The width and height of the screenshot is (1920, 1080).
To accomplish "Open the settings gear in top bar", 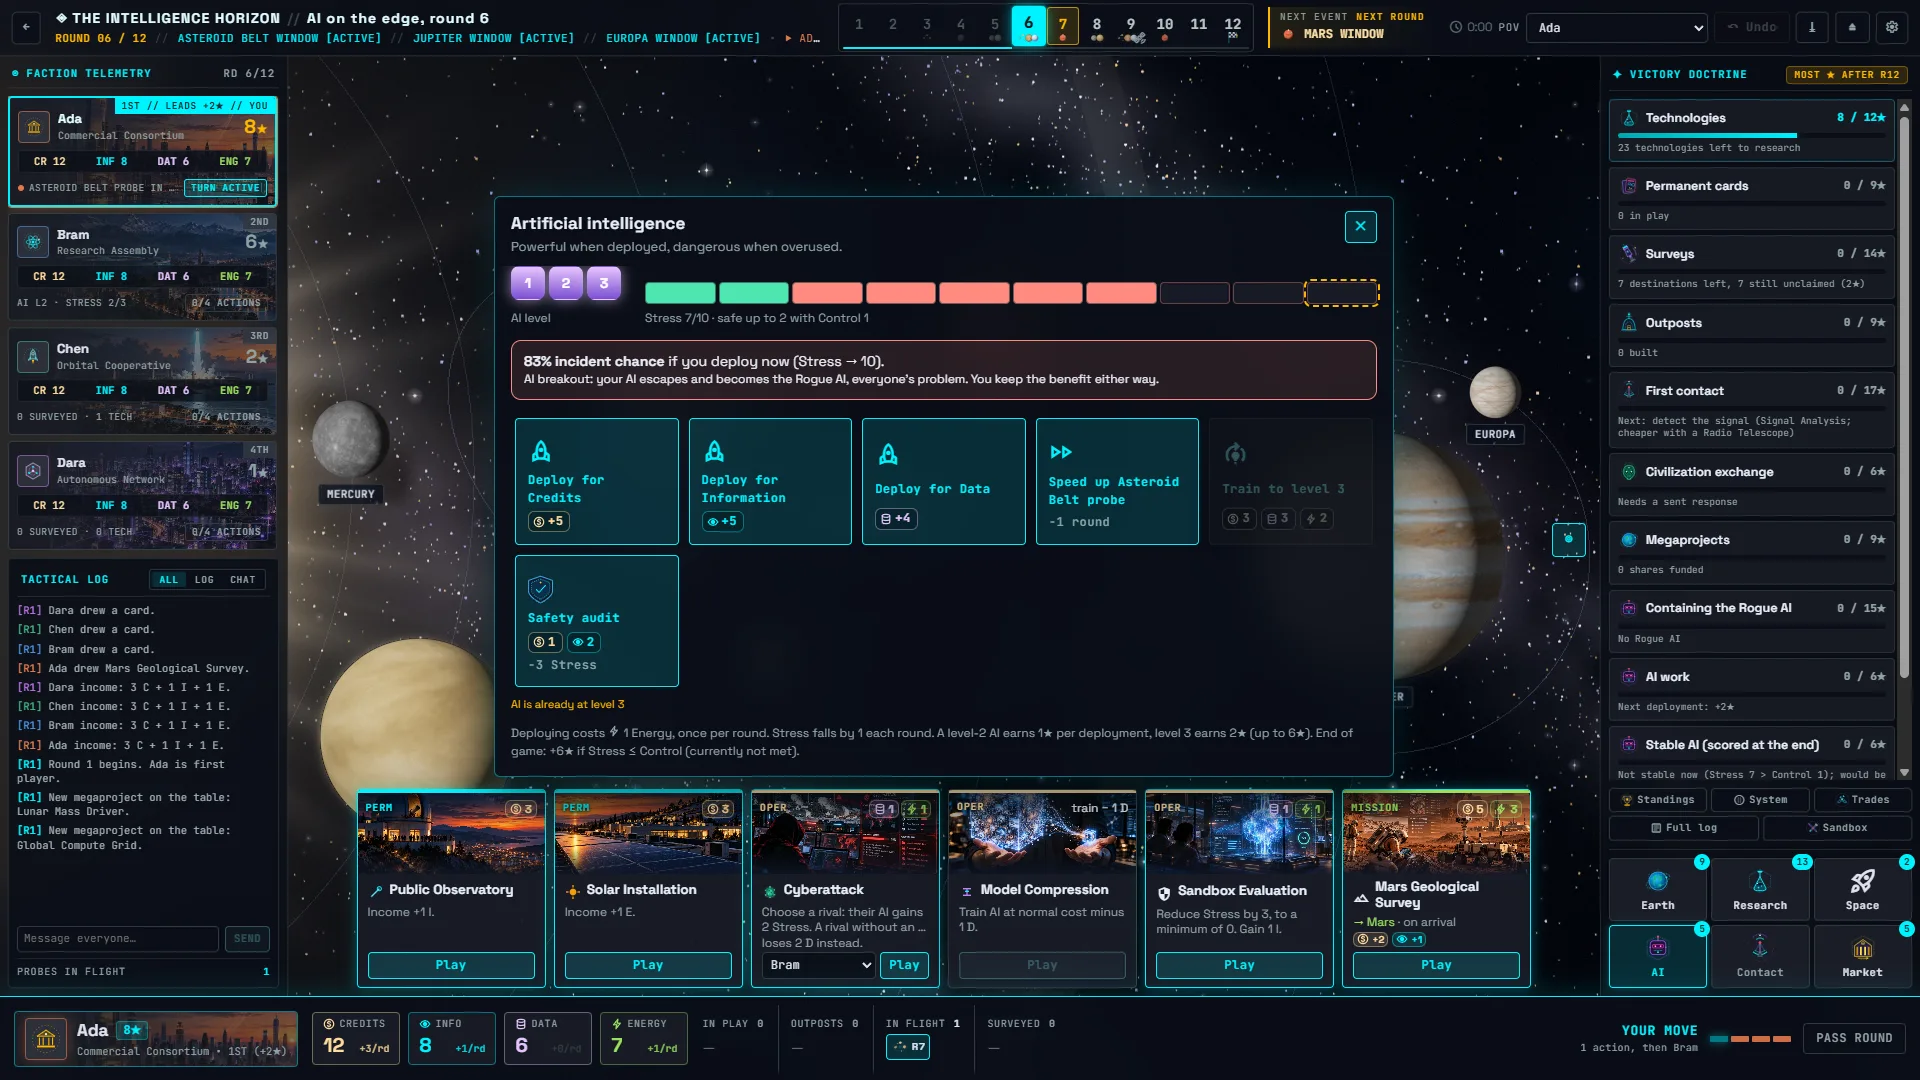I will click(1892, 27).
